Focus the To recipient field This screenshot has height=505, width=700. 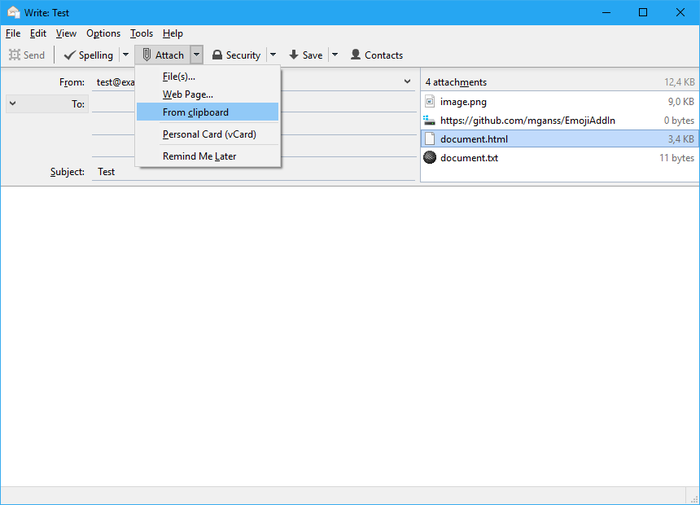point(254,104)
